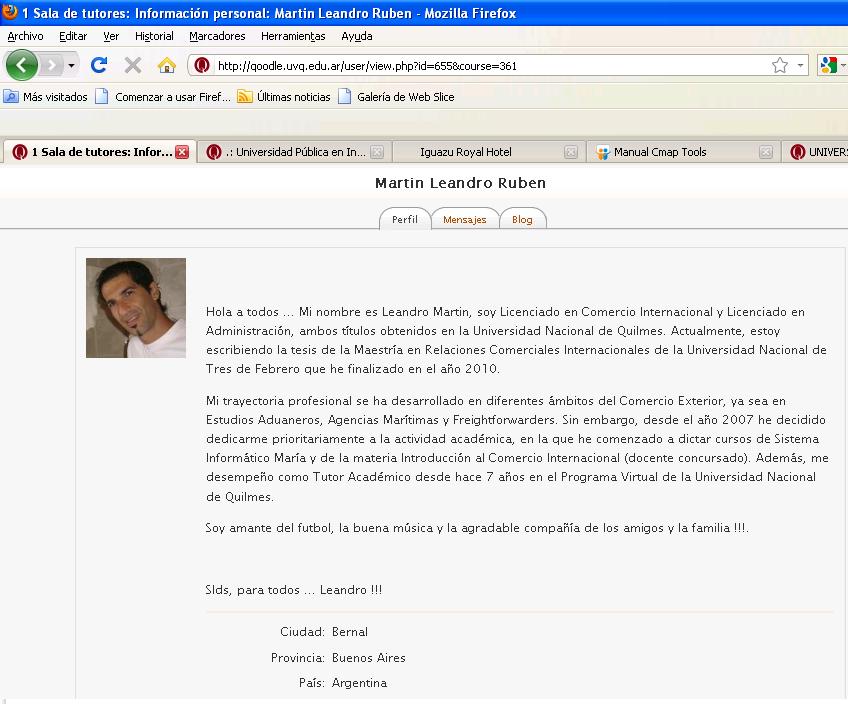Open the Marcadores menu

(217, 36)
